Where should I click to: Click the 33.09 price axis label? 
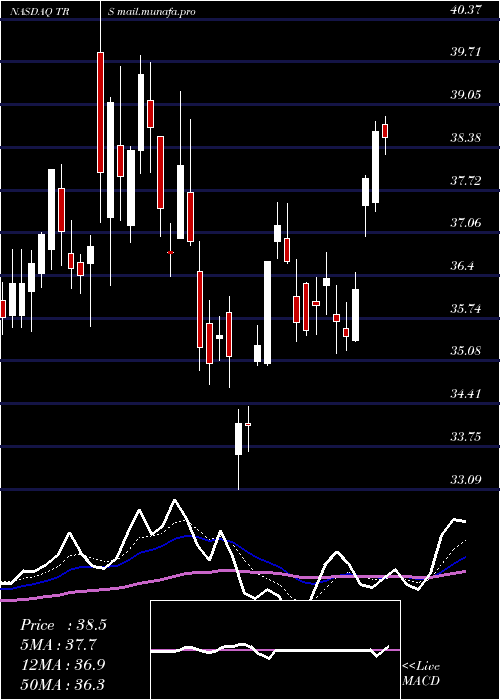click(x=466, y=480)
